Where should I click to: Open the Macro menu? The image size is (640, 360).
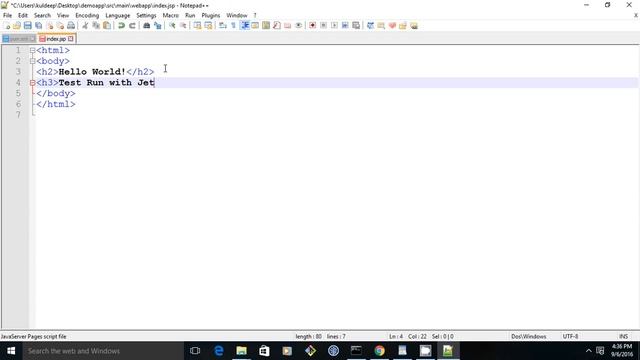[171, 15]
